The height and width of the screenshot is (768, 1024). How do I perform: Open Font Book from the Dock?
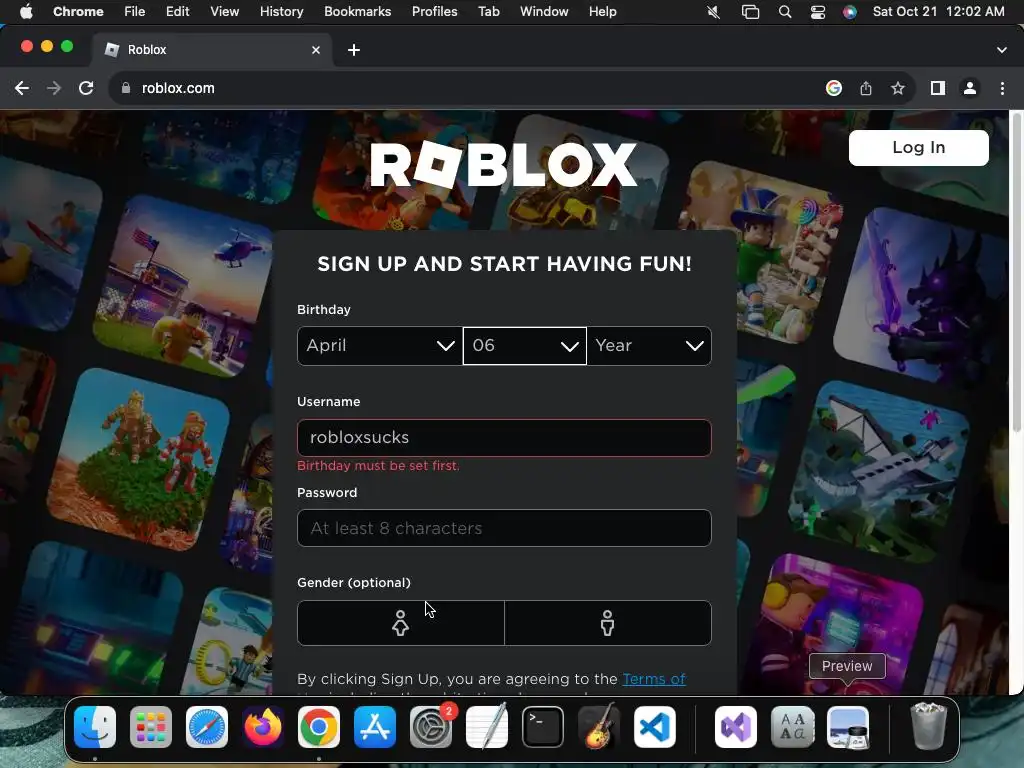[x=792, y=728]
